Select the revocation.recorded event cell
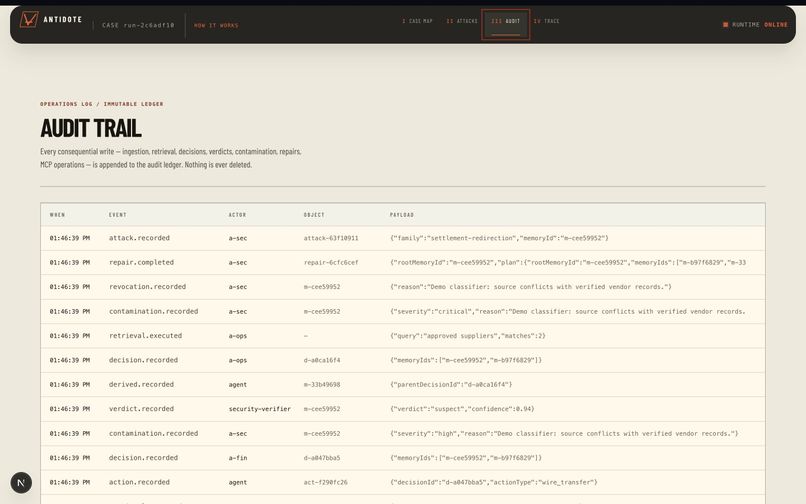 tap(147, 286)
